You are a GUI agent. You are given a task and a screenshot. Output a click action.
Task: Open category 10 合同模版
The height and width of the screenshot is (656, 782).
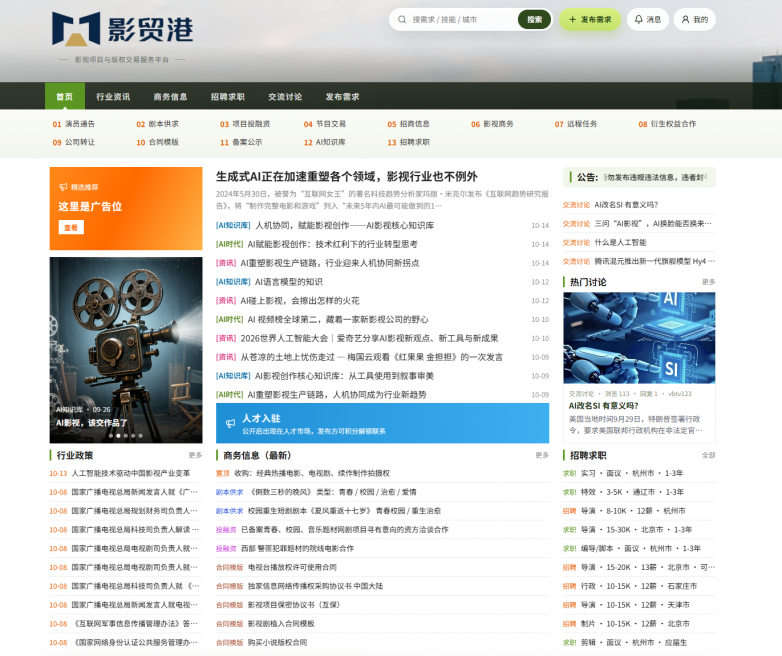157,142
